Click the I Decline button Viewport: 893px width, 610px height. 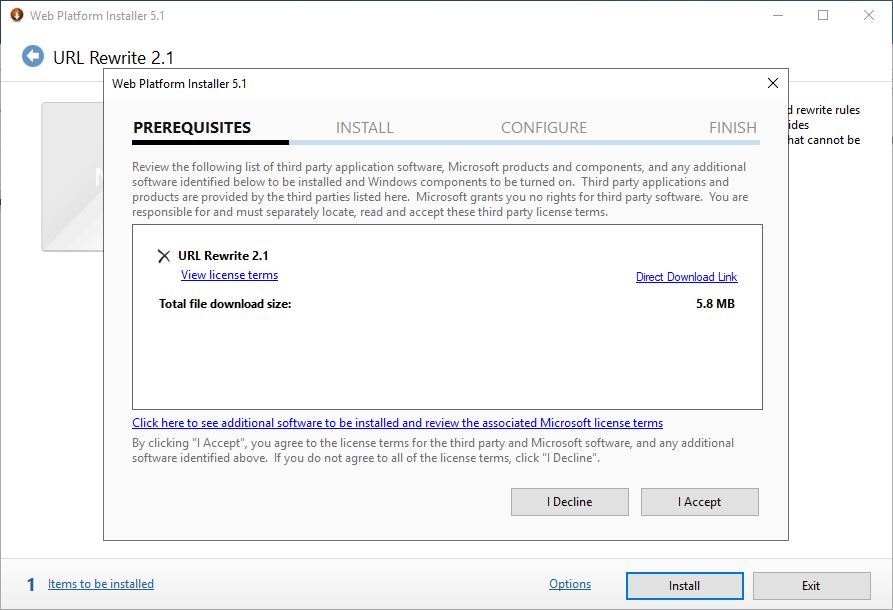coord(570,502)
